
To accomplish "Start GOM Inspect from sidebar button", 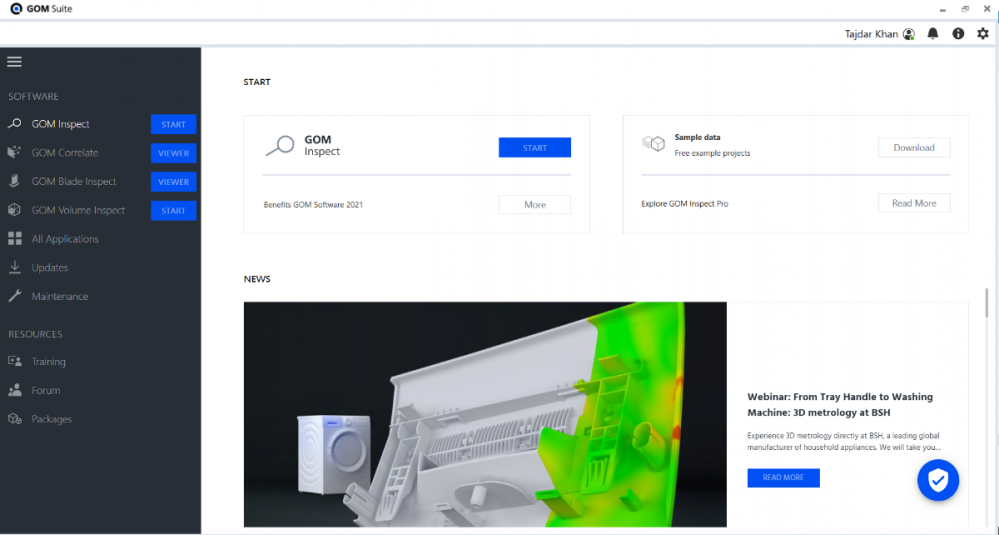I will click(173, 125).
